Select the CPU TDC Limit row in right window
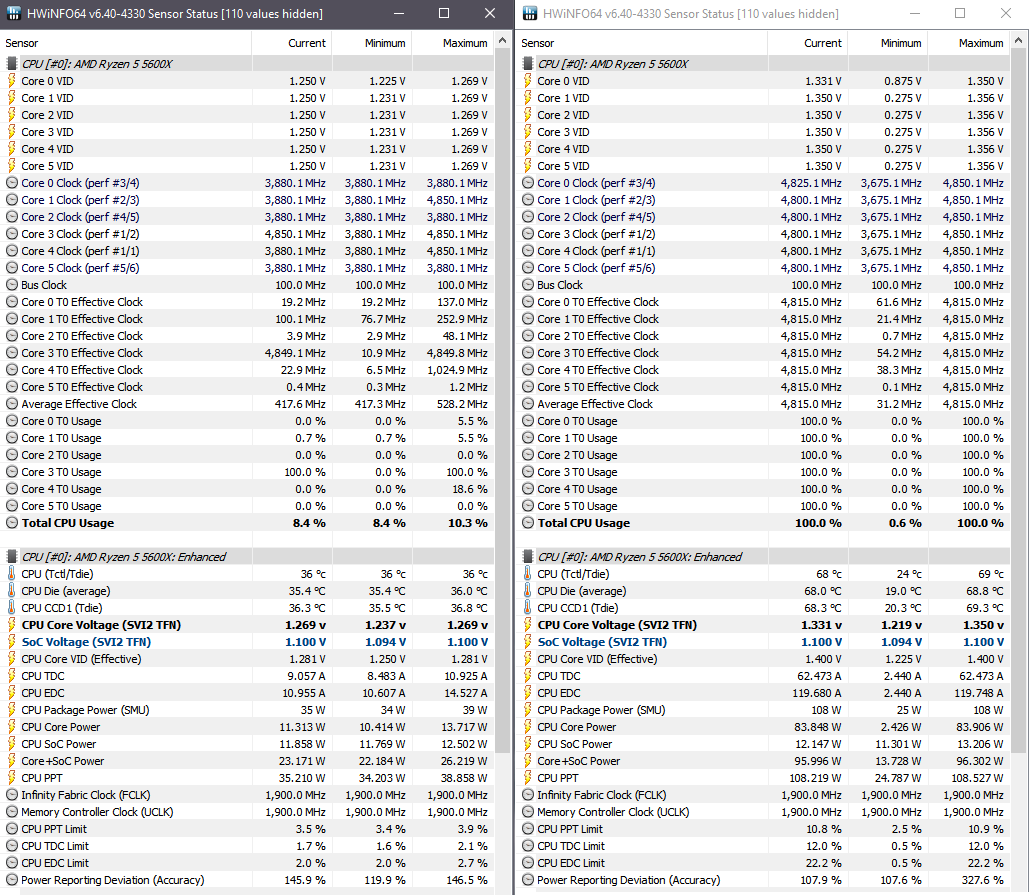The image size is (1029, 895). 763,846
